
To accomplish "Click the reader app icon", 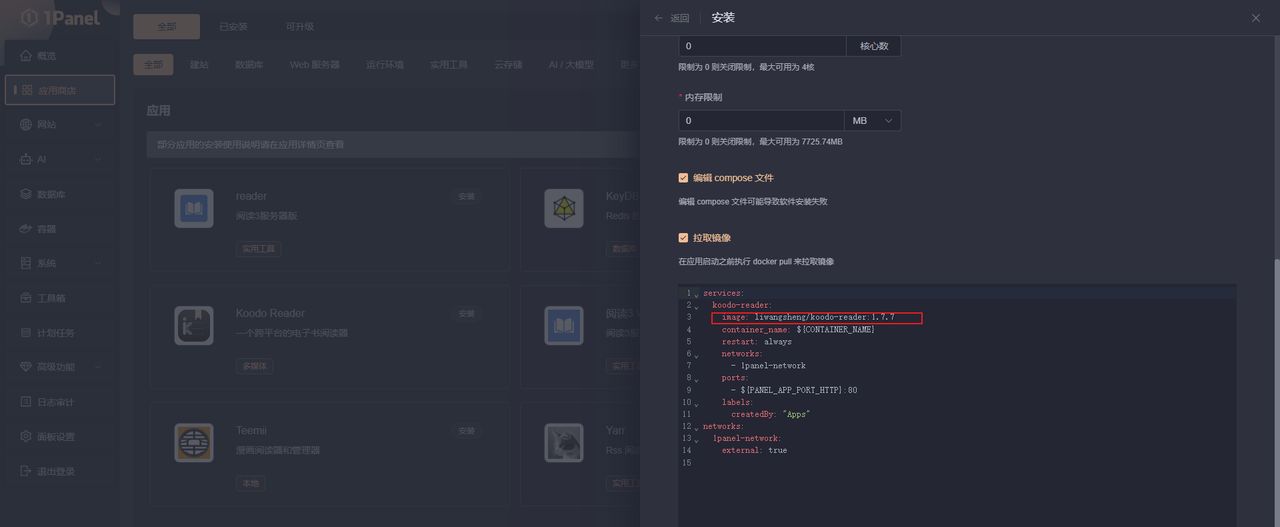I will pos(194,208).
